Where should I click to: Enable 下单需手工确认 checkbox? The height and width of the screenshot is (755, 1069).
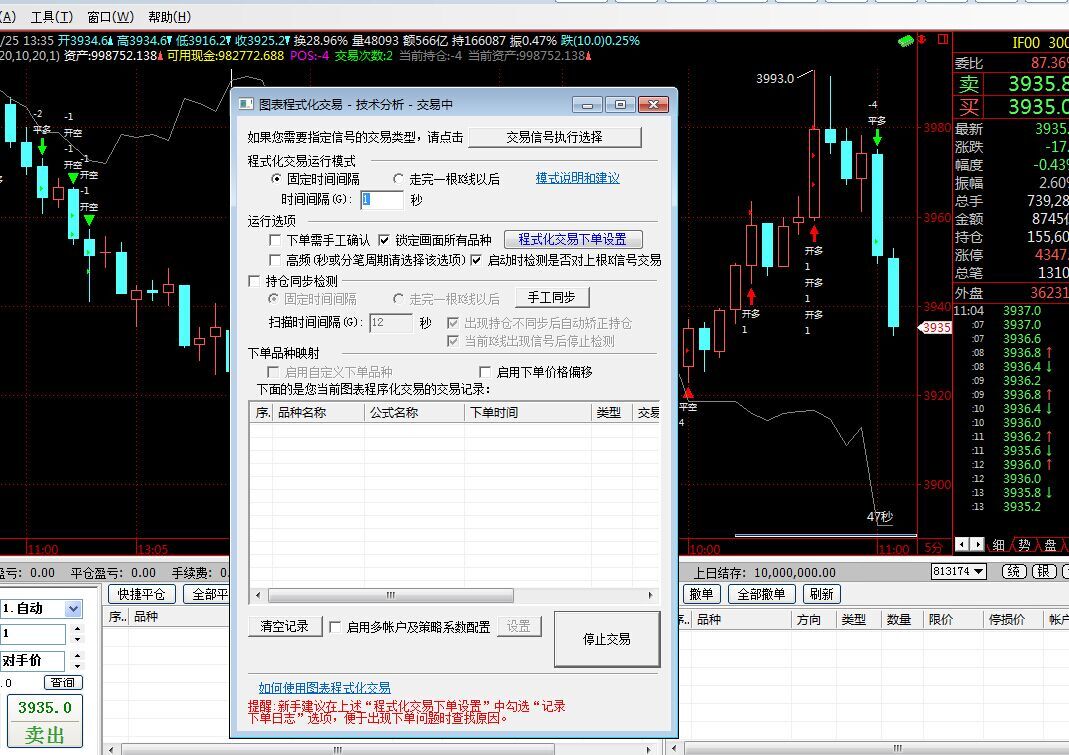[276, 240]
